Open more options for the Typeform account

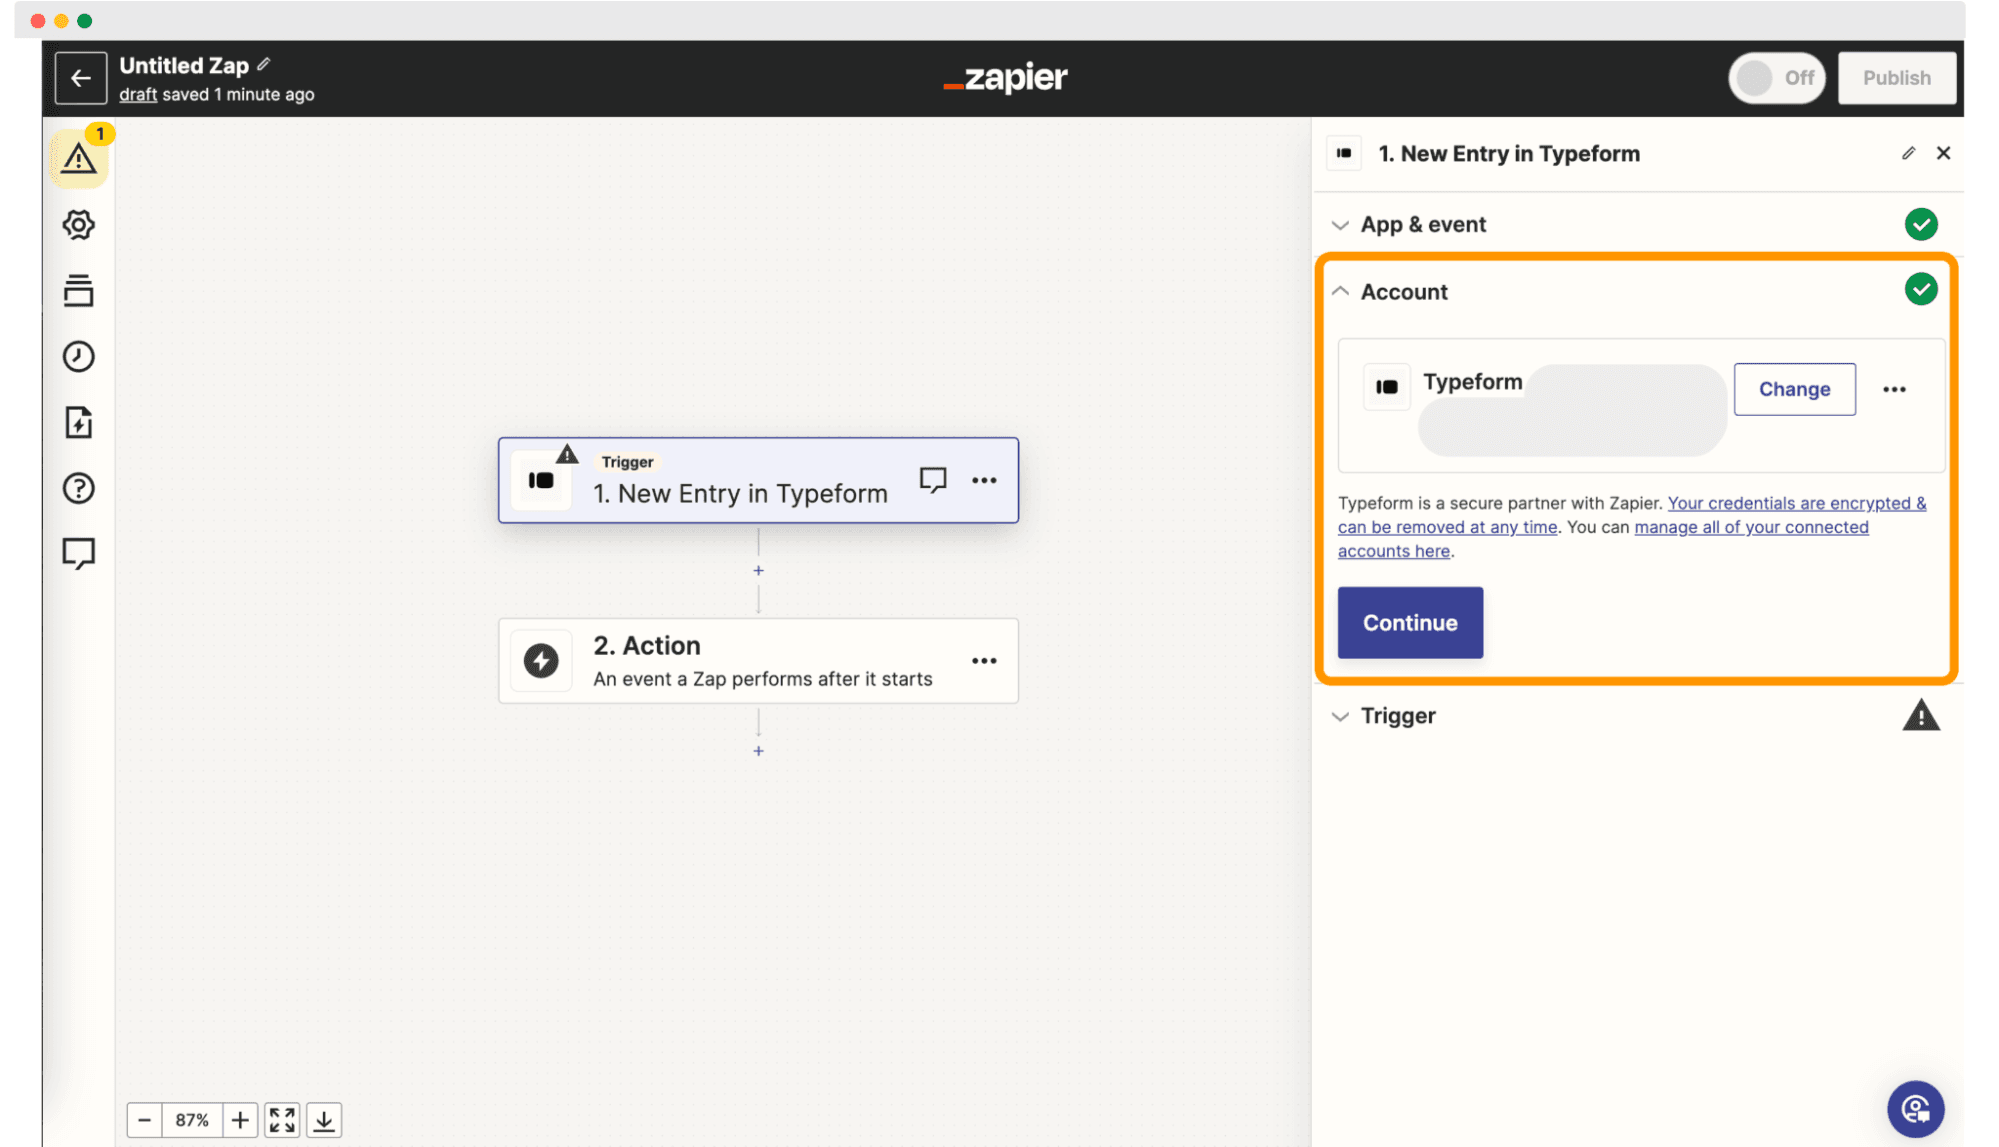[x=1895, y=389]
